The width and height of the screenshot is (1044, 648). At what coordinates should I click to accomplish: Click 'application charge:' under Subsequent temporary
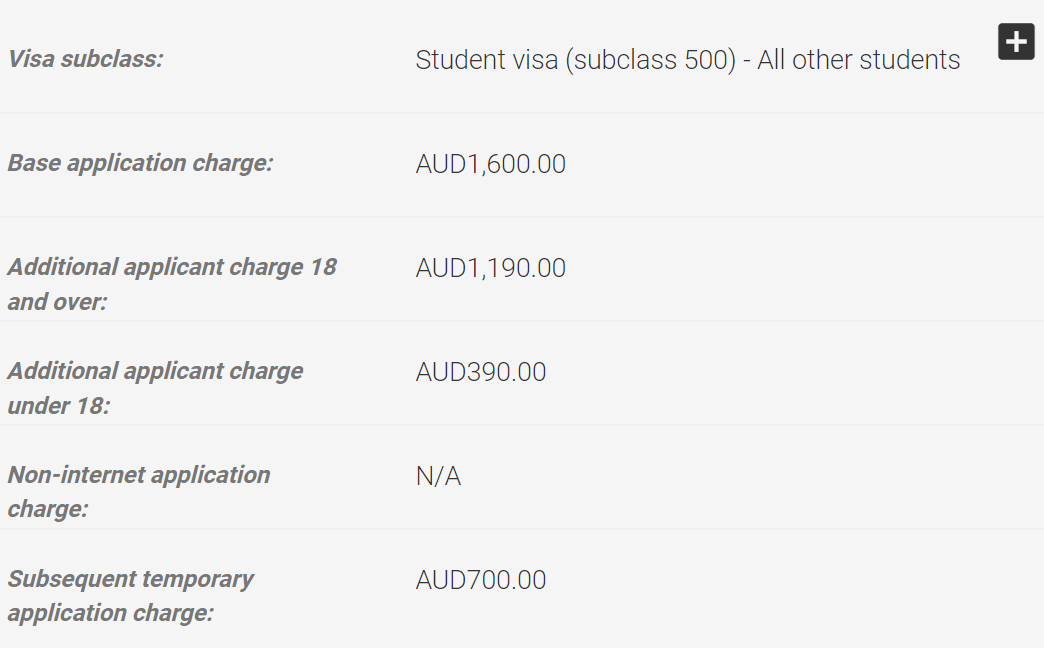click(x=111, y=613)
